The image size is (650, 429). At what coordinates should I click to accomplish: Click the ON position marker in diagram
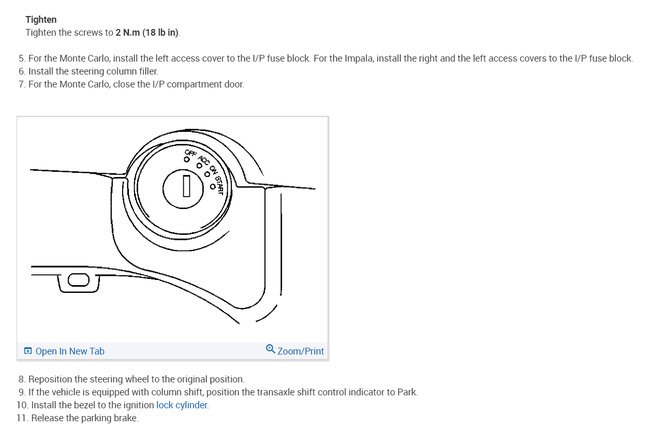pos(207,174)
